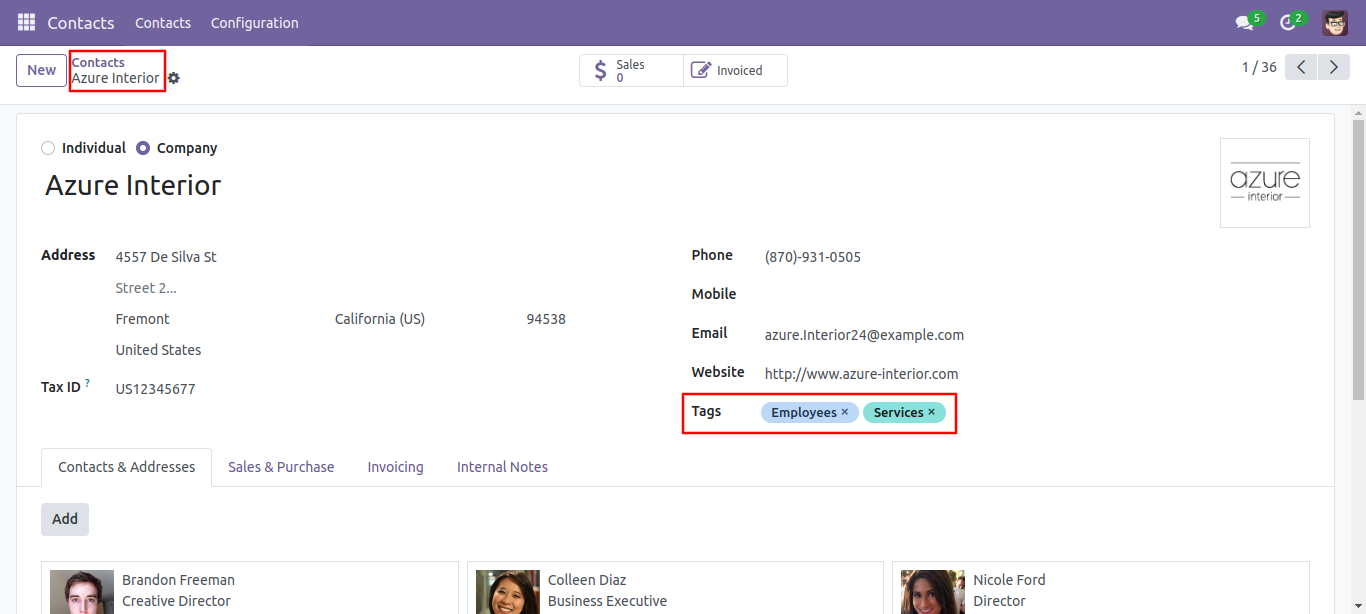Open Nicole Ford contact card

pos(1101,588)
